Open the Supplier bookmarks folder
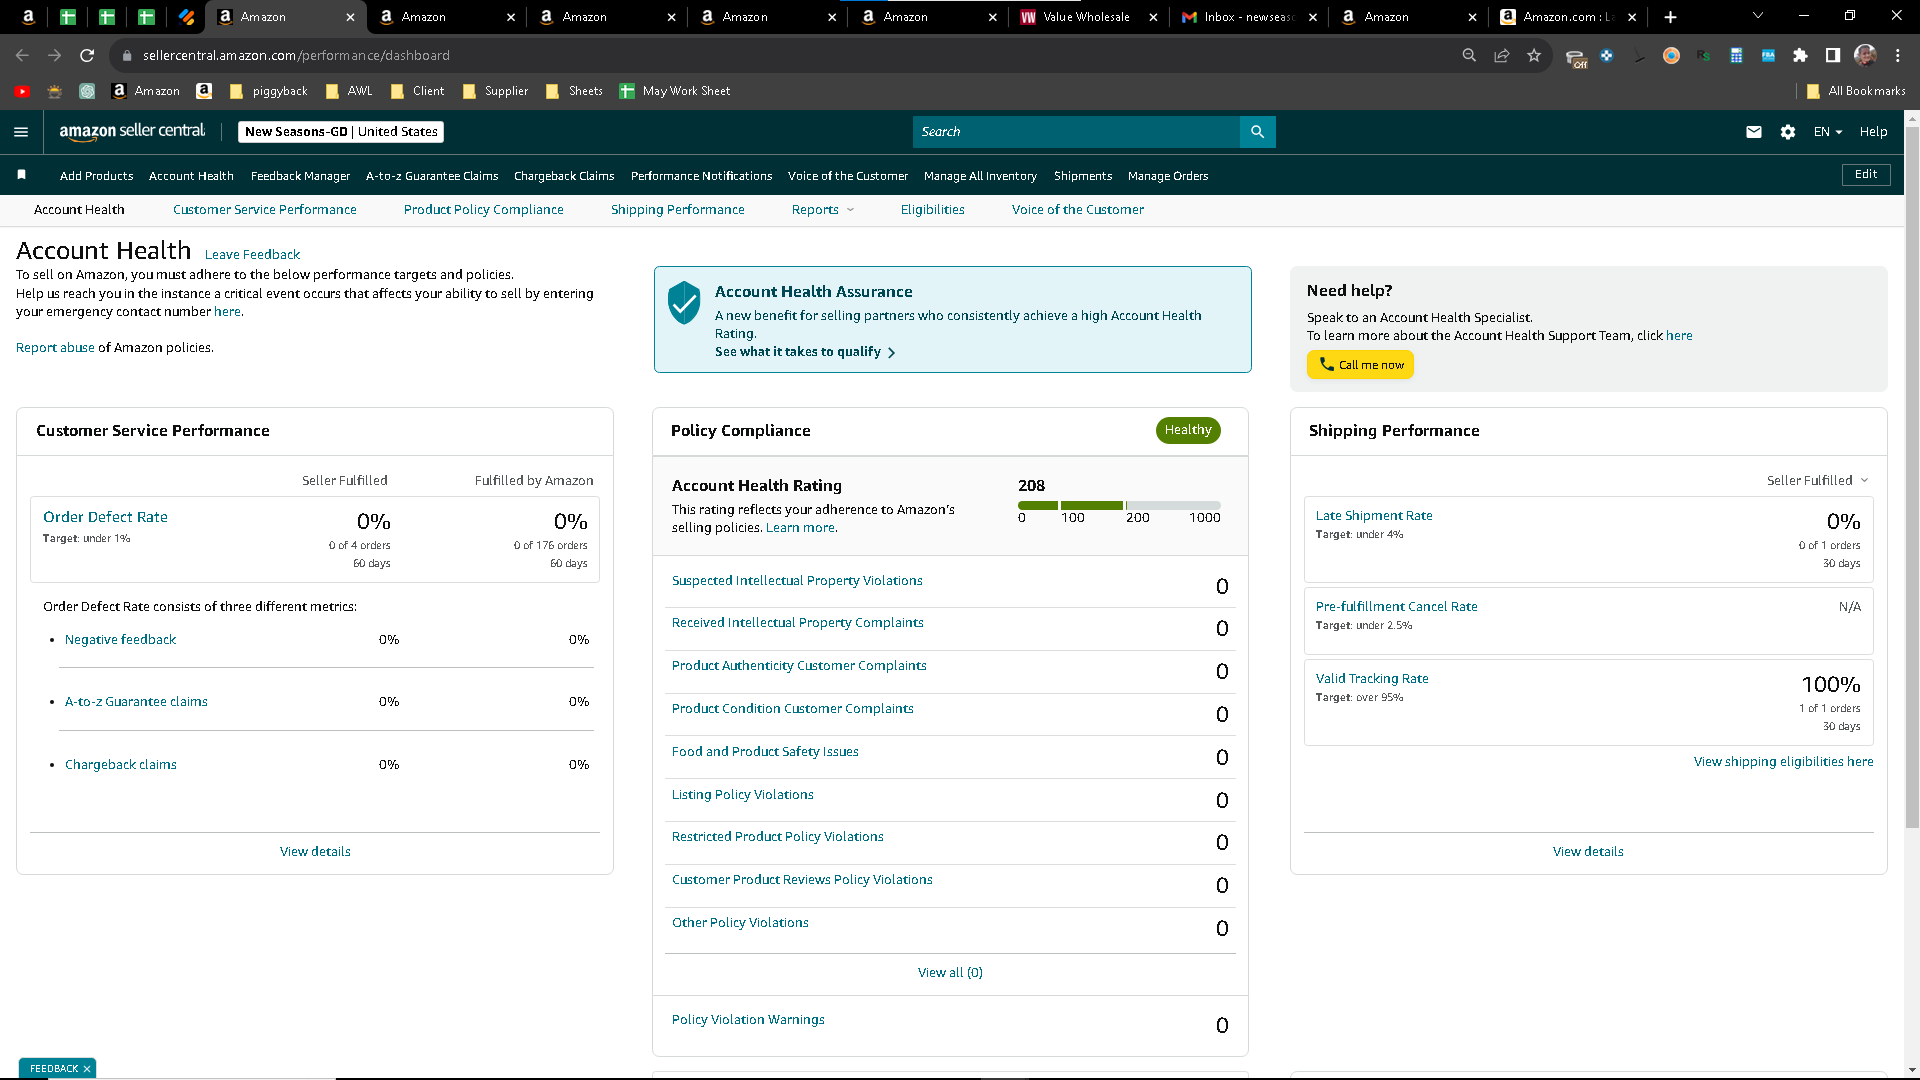1920x1080 pixels. click(495, 91)
